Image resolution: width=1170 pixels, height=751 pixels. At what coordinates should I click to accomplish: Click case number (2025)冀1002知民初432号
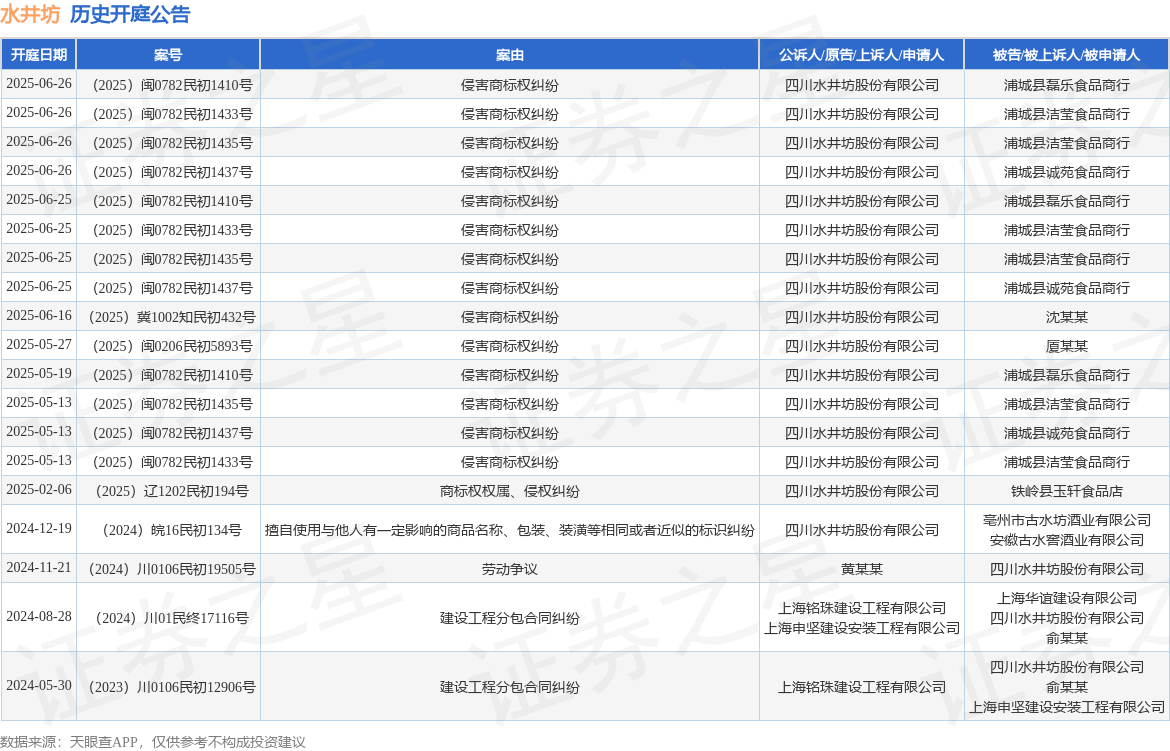[171, 317]
